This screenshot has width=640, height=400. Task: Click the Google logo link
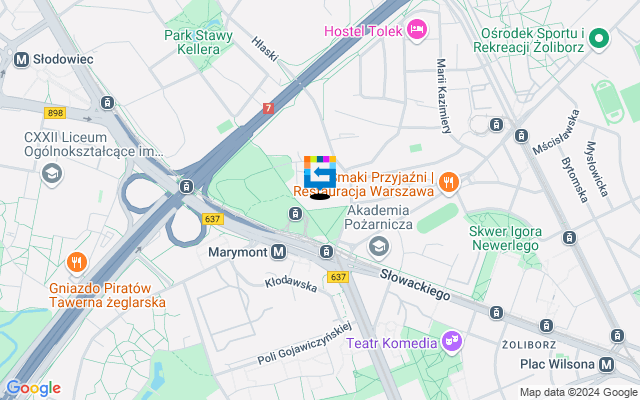point(33,388)
